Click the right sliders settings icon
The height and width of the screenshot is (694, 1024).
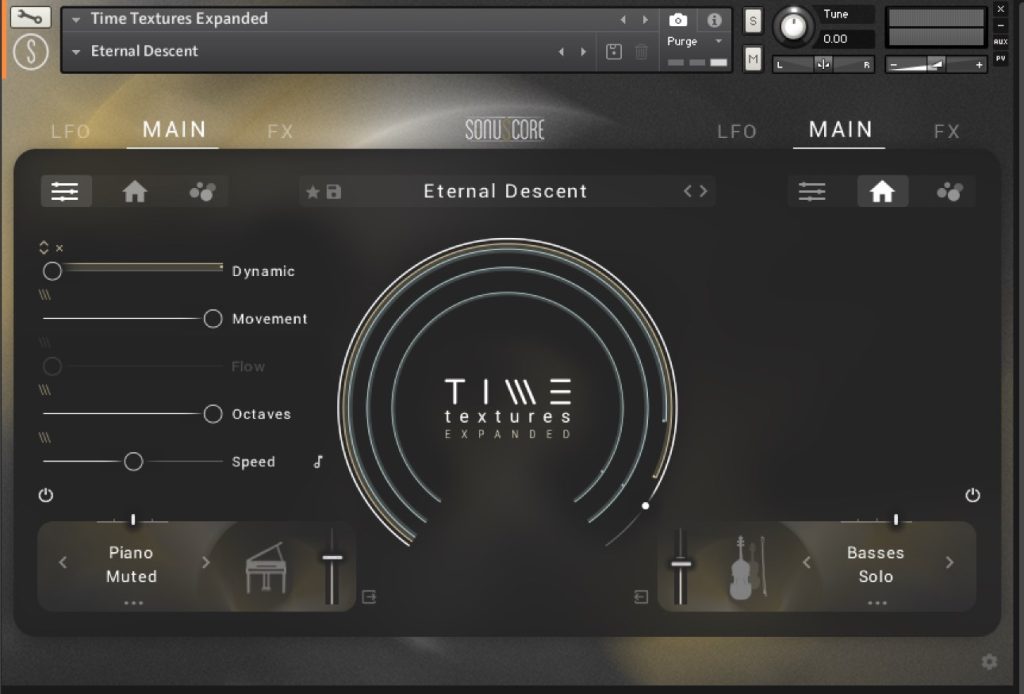(x=812, y=192)
